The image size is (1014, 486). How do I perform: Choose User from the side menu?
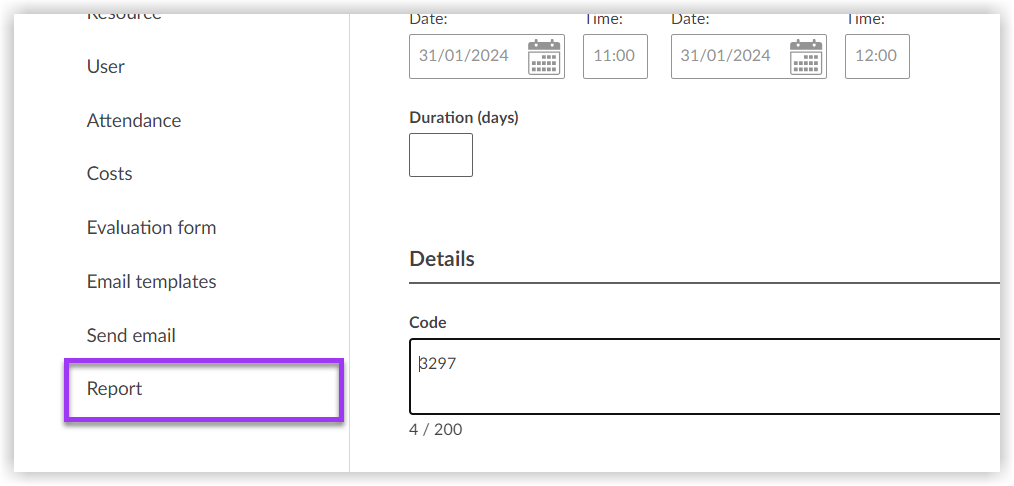point(106,67)
